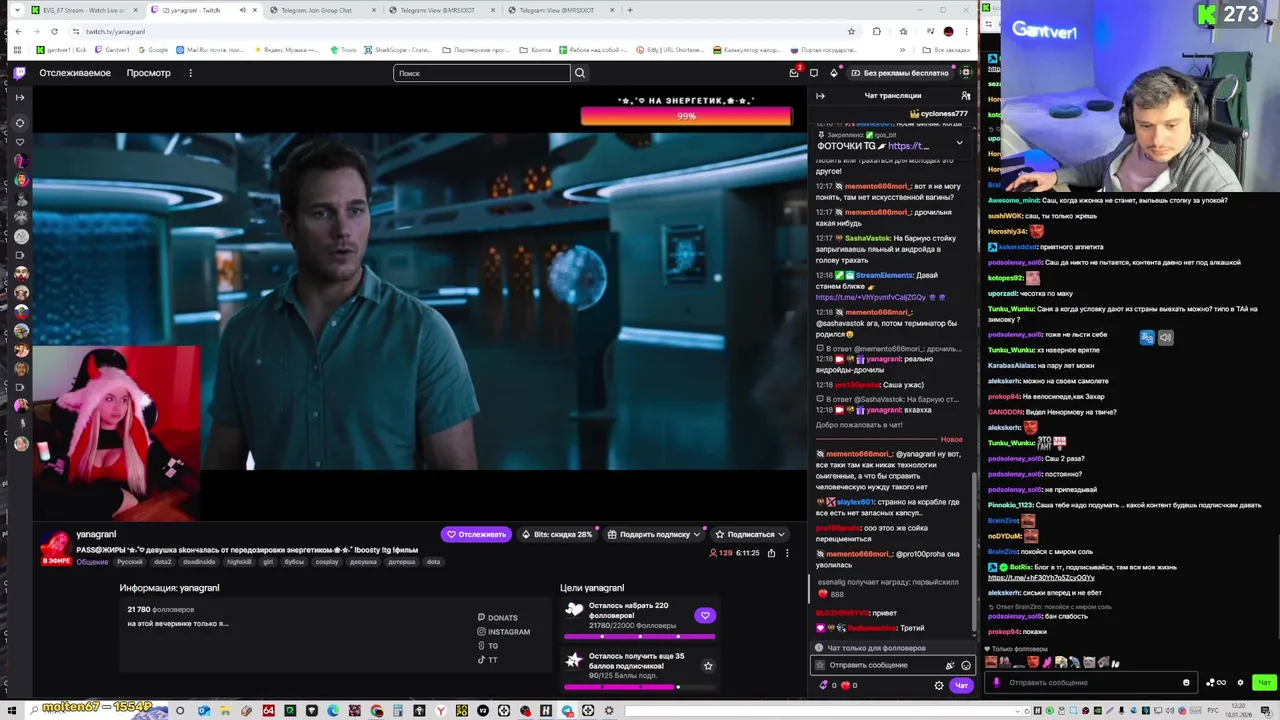Open the heart icon in the left sidebar
The height and width of the screenshot is (720, 1280).
(x=19, y=142)
